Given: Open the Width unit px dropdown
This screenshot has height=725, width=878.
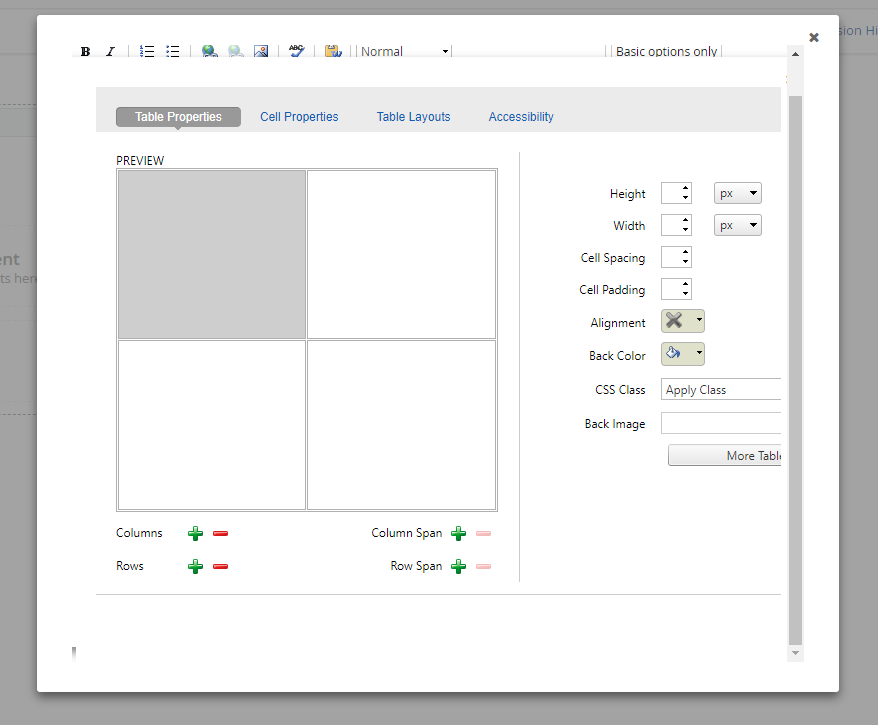Looking at the screenshot, I should (x=737, y=225).
